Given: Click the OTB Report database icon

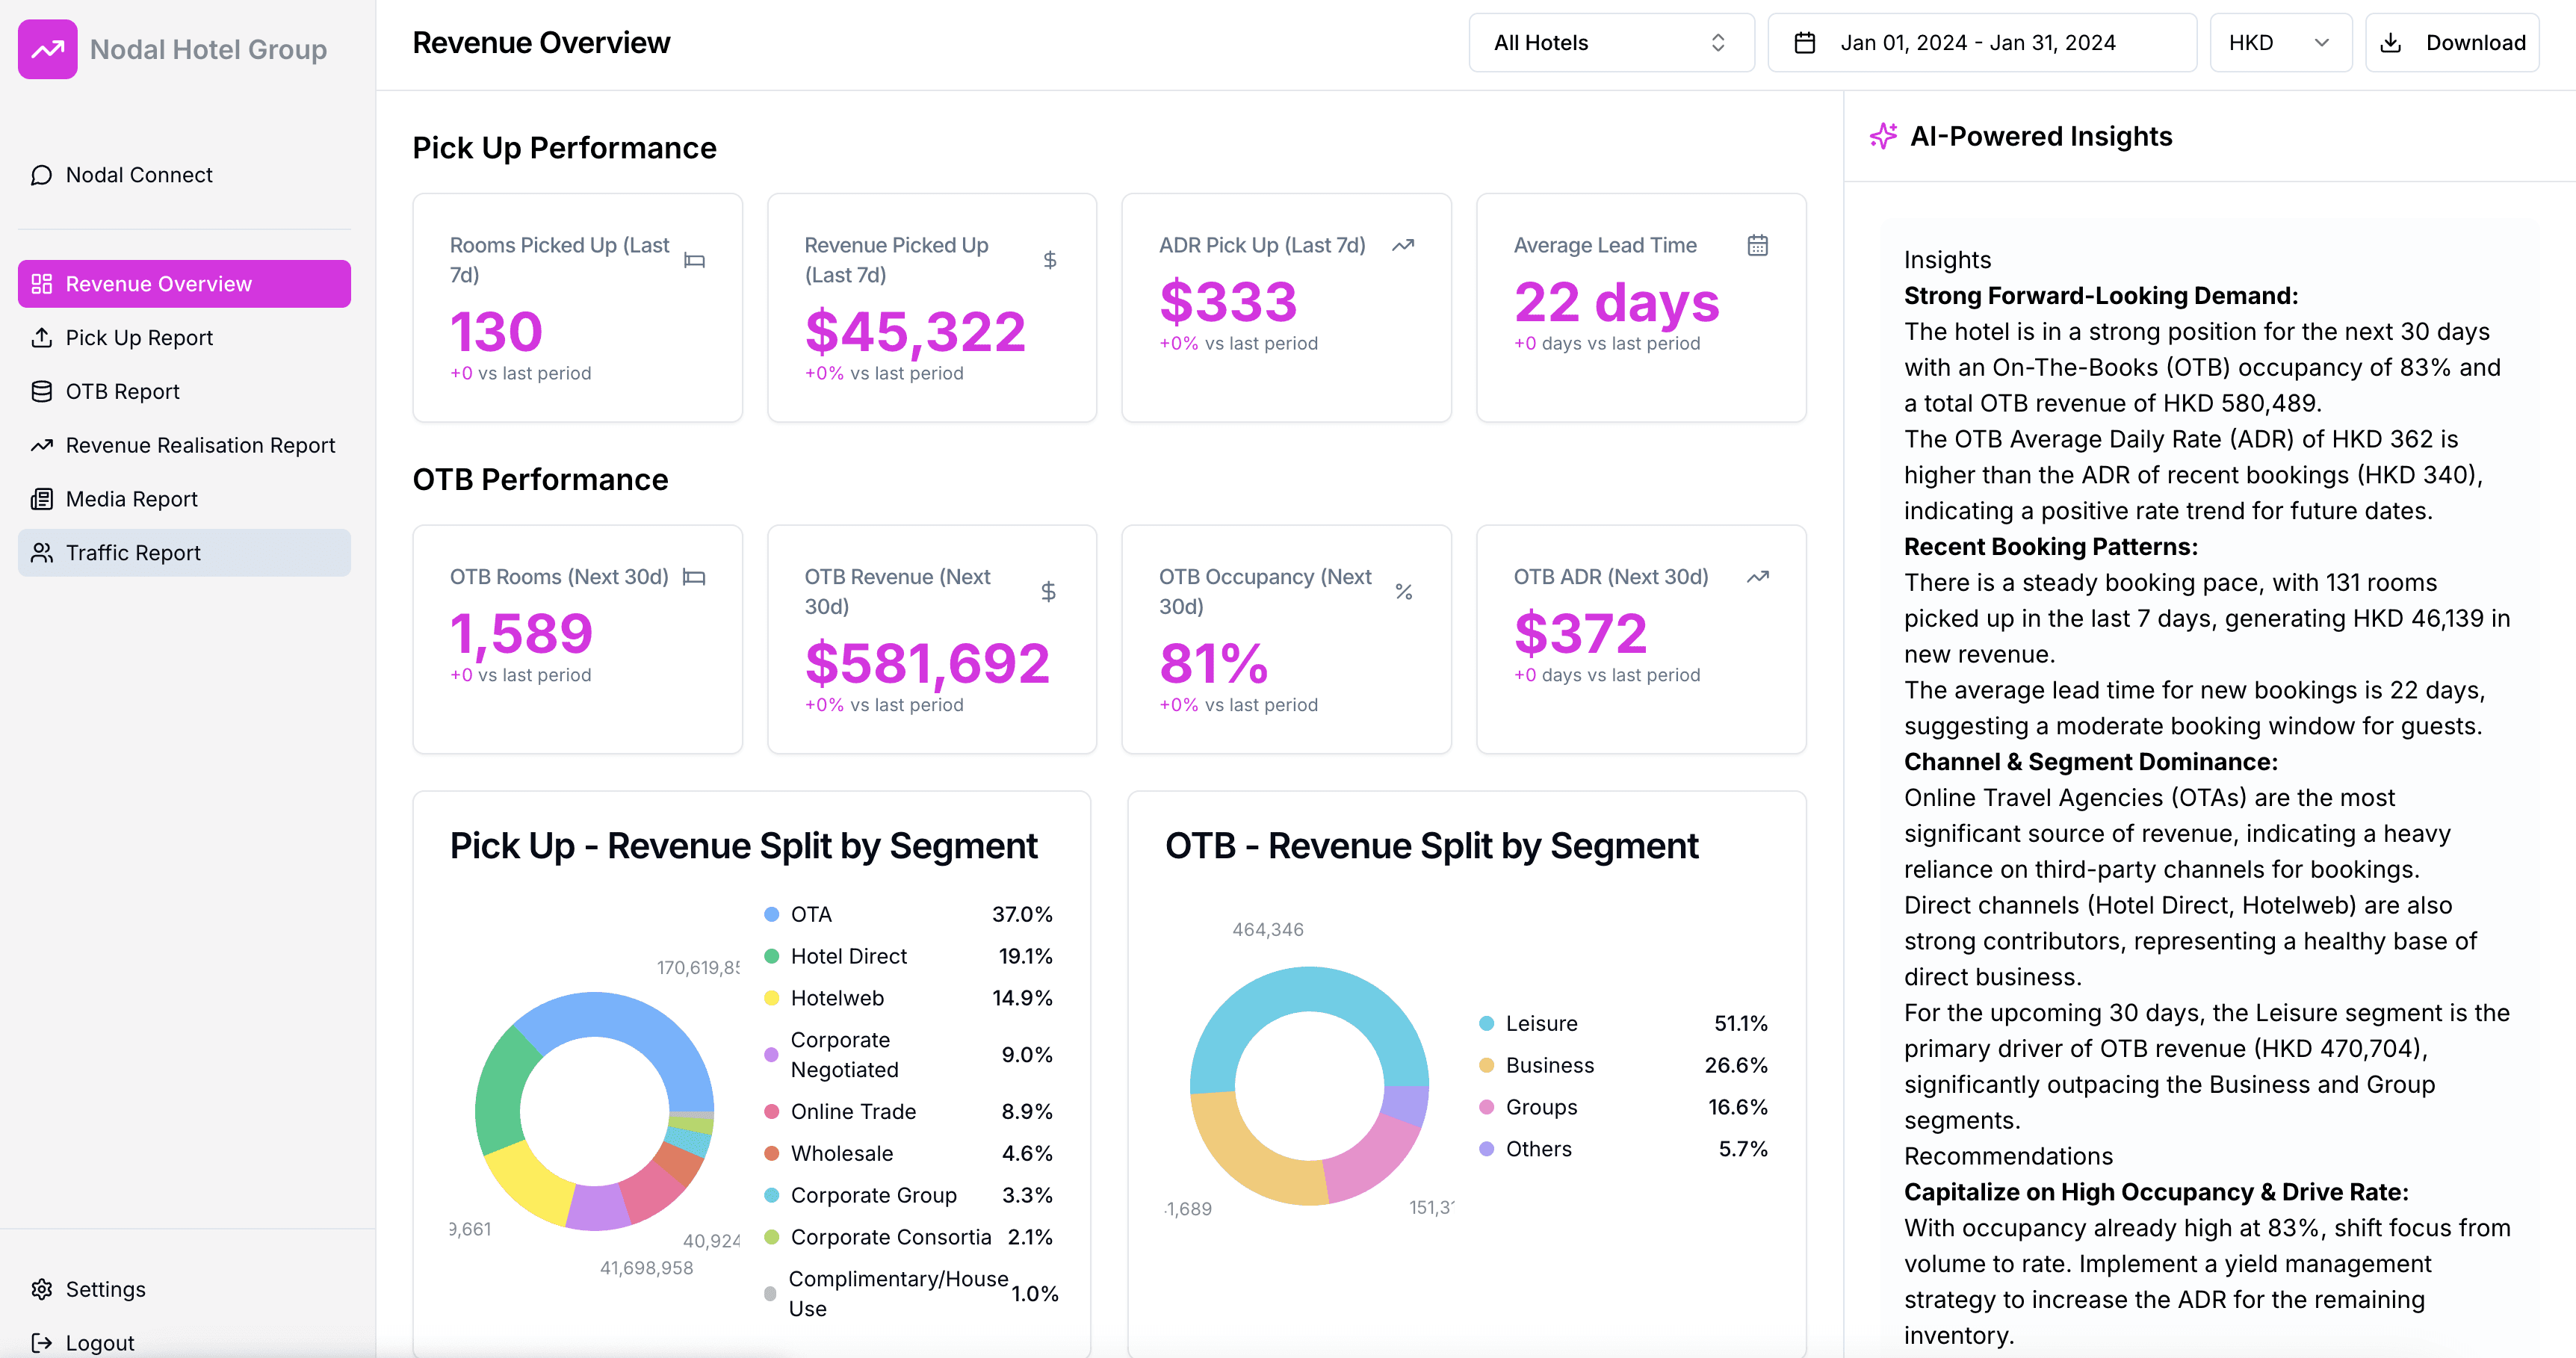Looking at the screenshot, I should click(x=40, y=391).
